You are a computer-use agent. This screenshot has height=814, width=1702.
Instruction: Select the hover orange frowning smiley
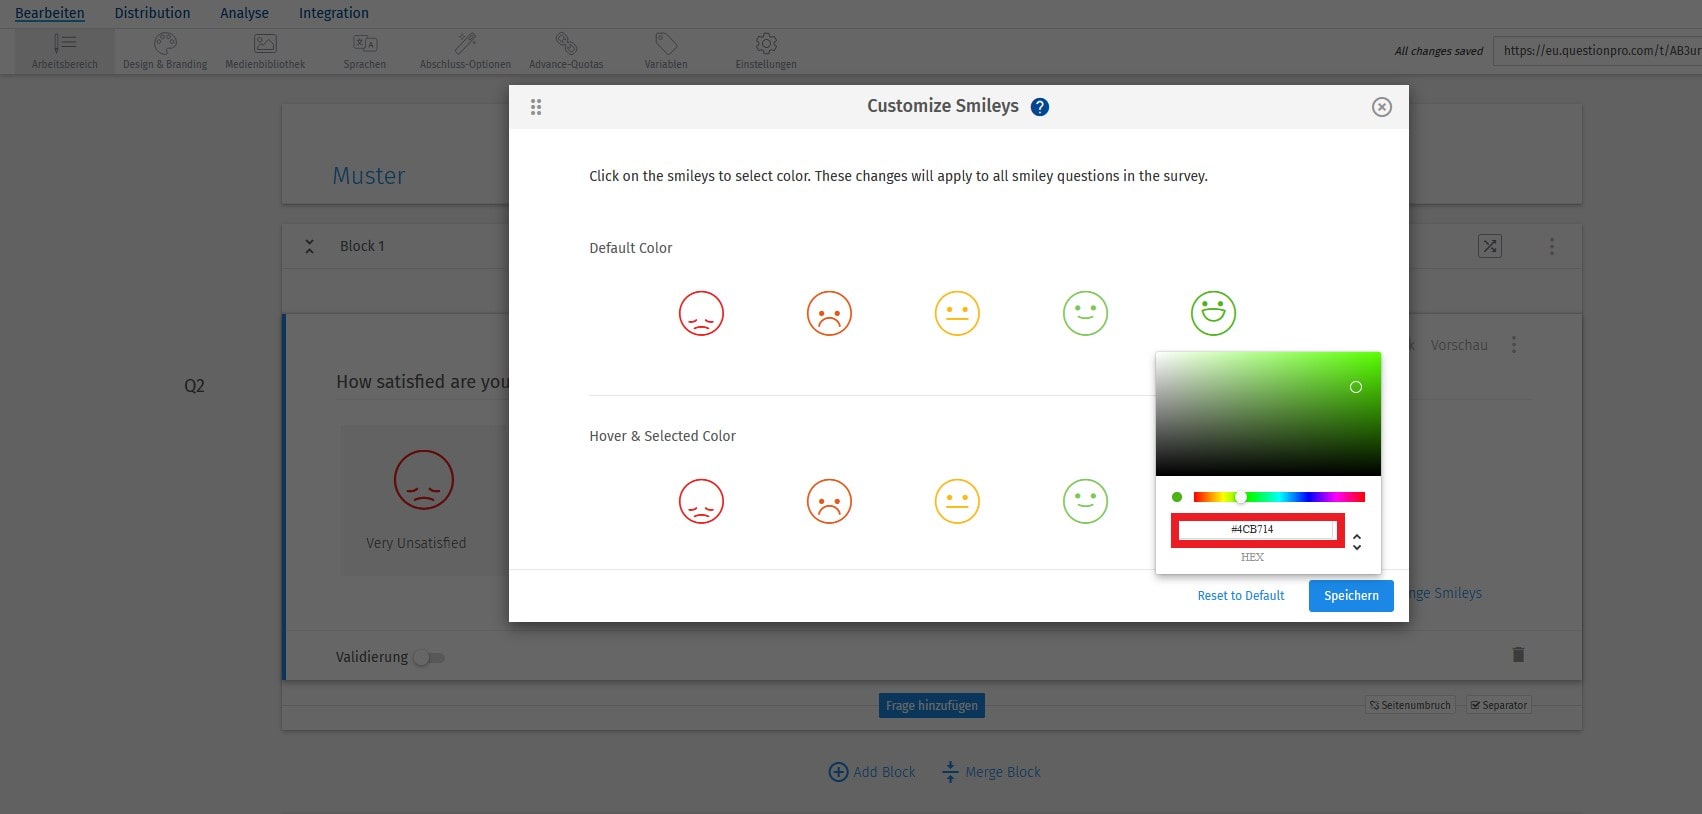pyautogui.click(x=829, y=501)
